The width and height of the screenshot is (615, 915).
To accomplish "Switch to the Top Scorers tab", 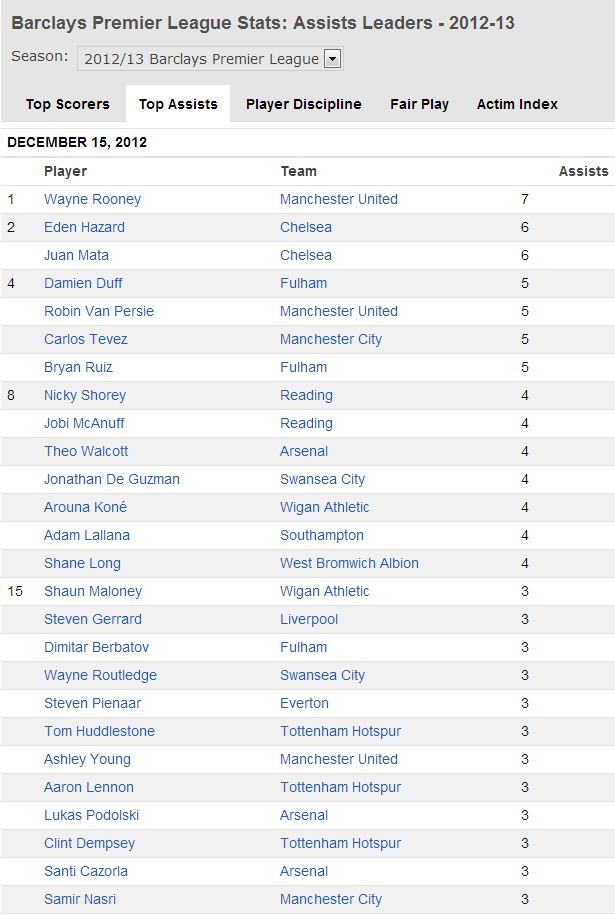I will pos(68,104).
